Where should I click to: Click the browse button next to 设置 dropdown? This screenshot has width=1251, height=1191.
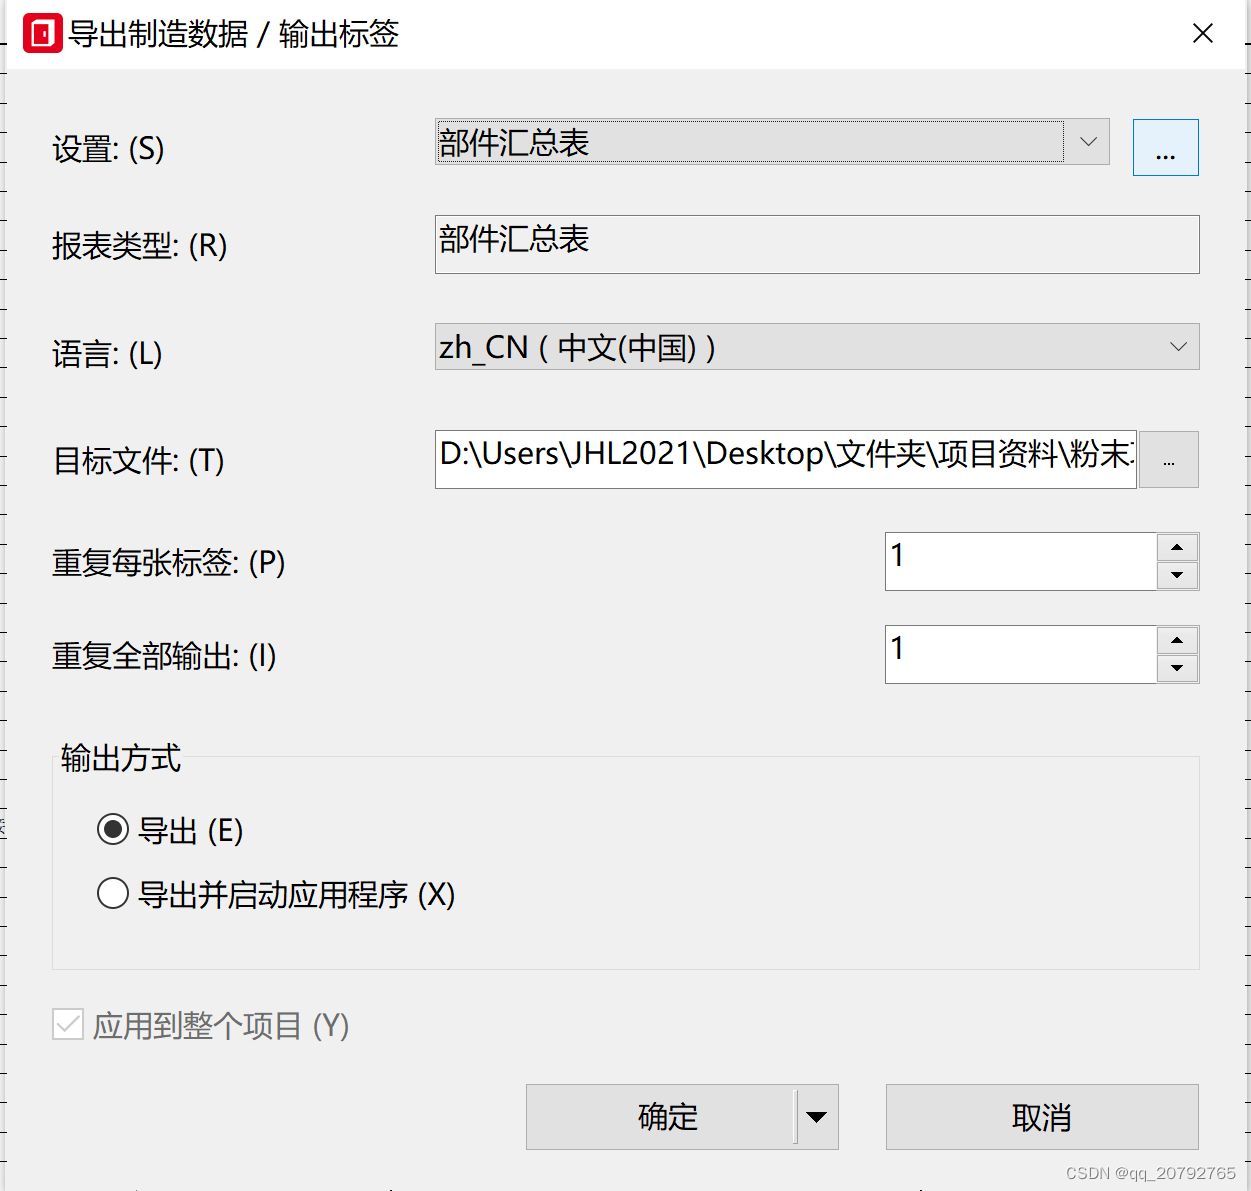pos(1165,147)
